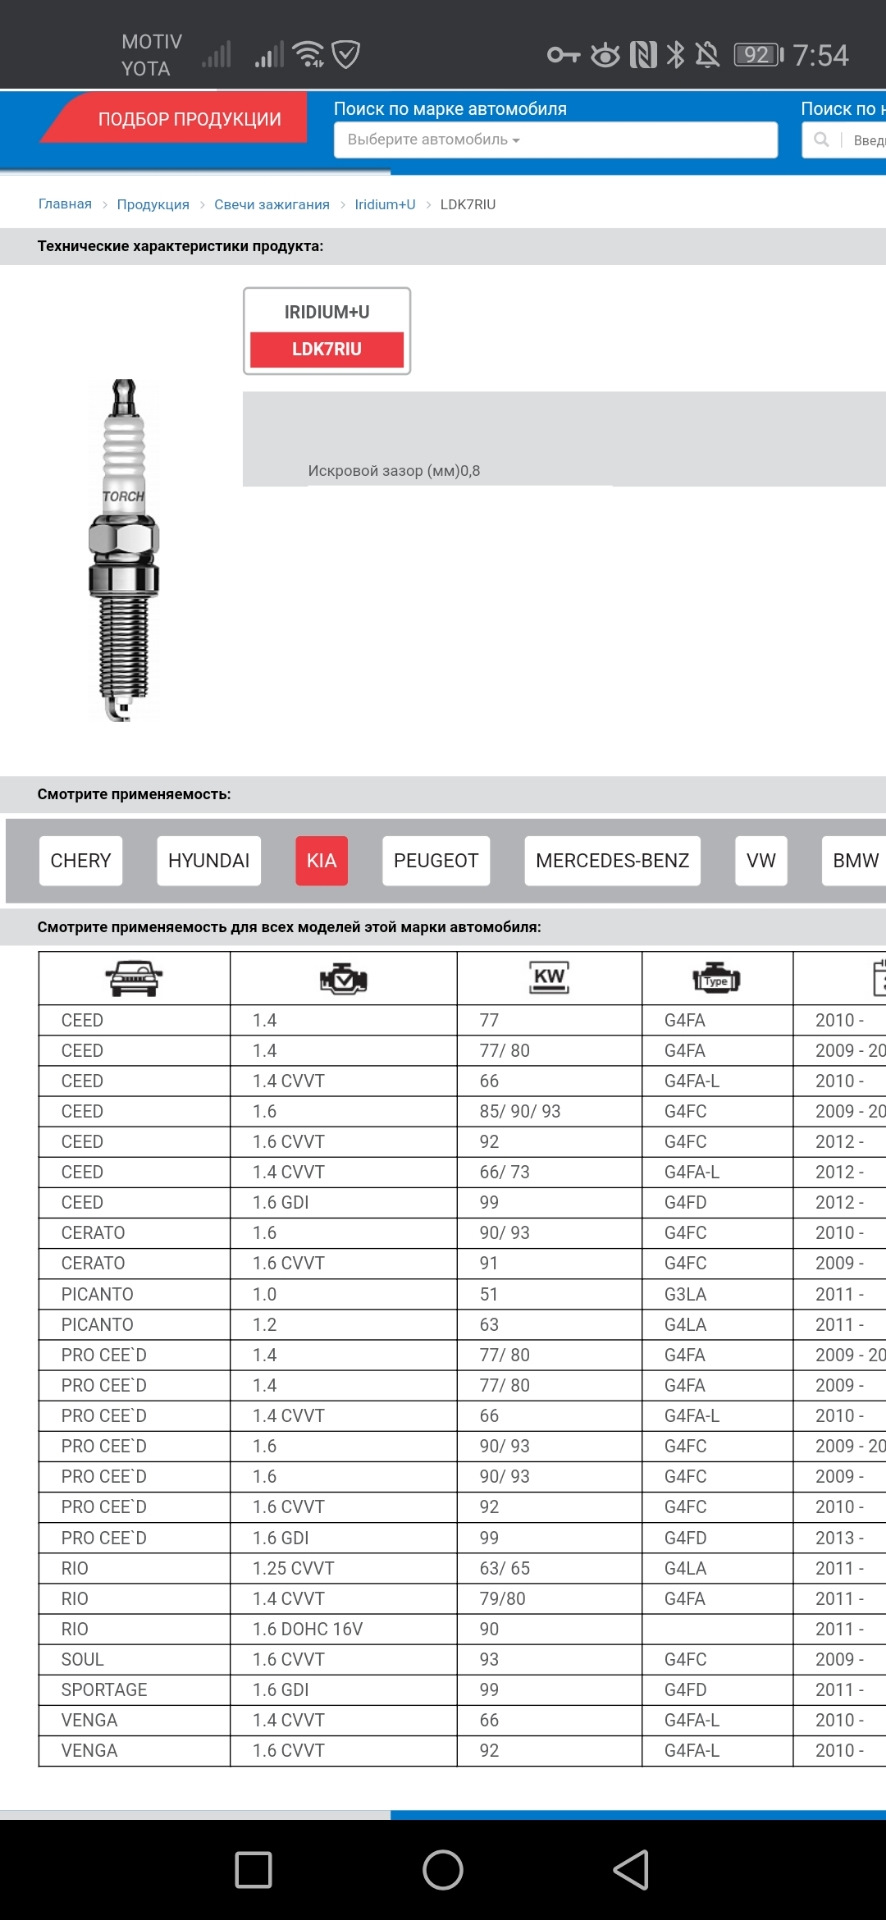Click the car model column header icon
This screenshot has height=1920, width=886.
134,978
